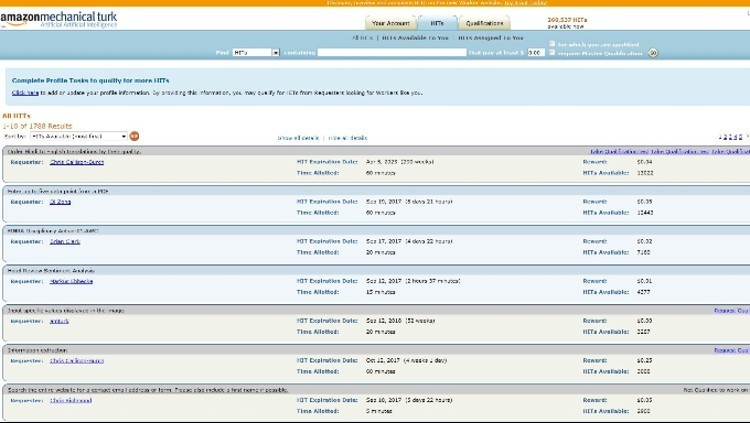
Task: Click Request Qualification link on fifth HIT
Action: tap(732, 311)
